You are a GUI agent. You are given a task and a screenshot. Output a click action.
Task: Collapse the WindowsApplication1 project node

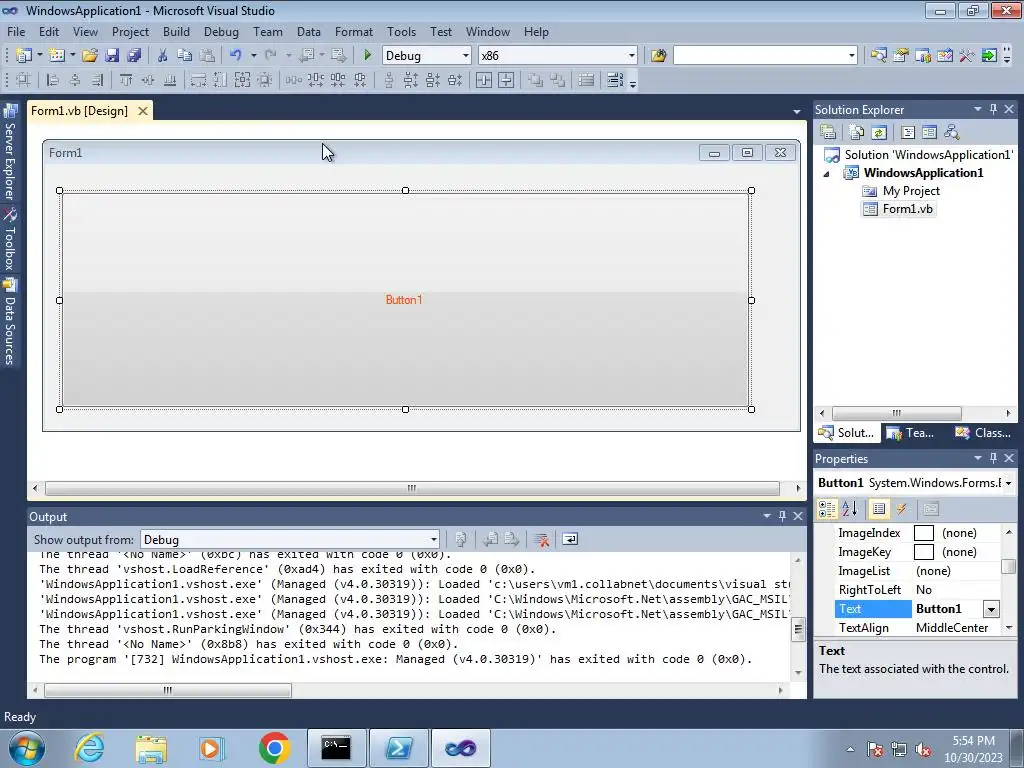(826, 174)
